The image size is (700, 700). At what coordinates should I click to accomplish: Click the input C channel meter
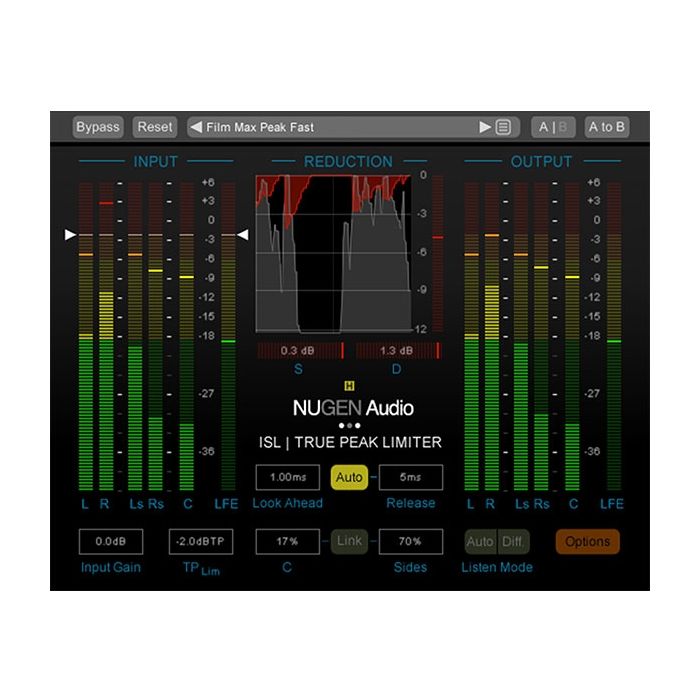[x=187, y=337]
